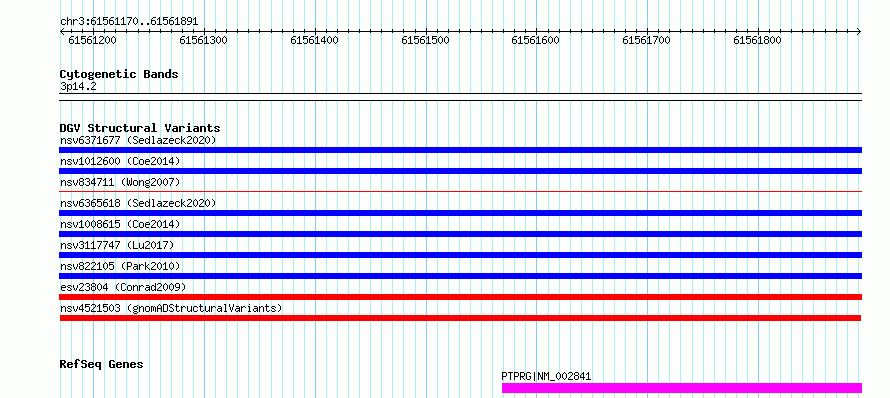Screen dimensions: 890x398
Task: Click the right arrow of the ruler
Action: (x=859, y=32)
